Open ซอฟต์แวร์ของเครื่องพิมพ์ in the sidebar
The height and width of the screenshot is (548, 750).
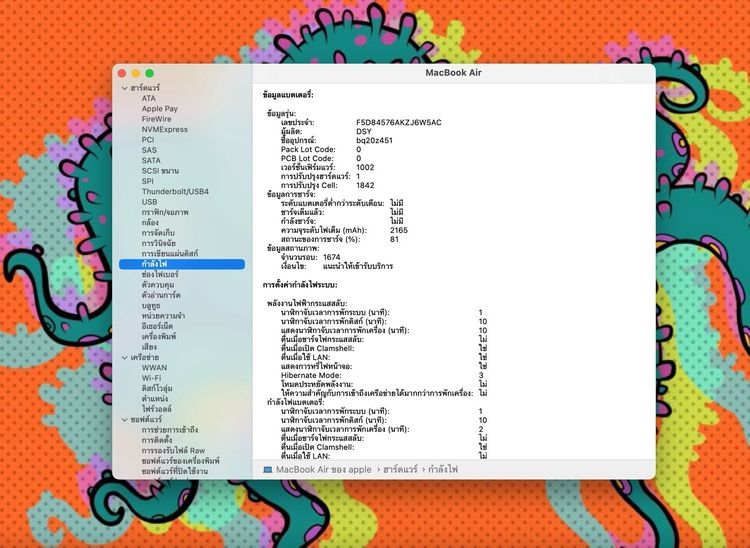(180, 461)
